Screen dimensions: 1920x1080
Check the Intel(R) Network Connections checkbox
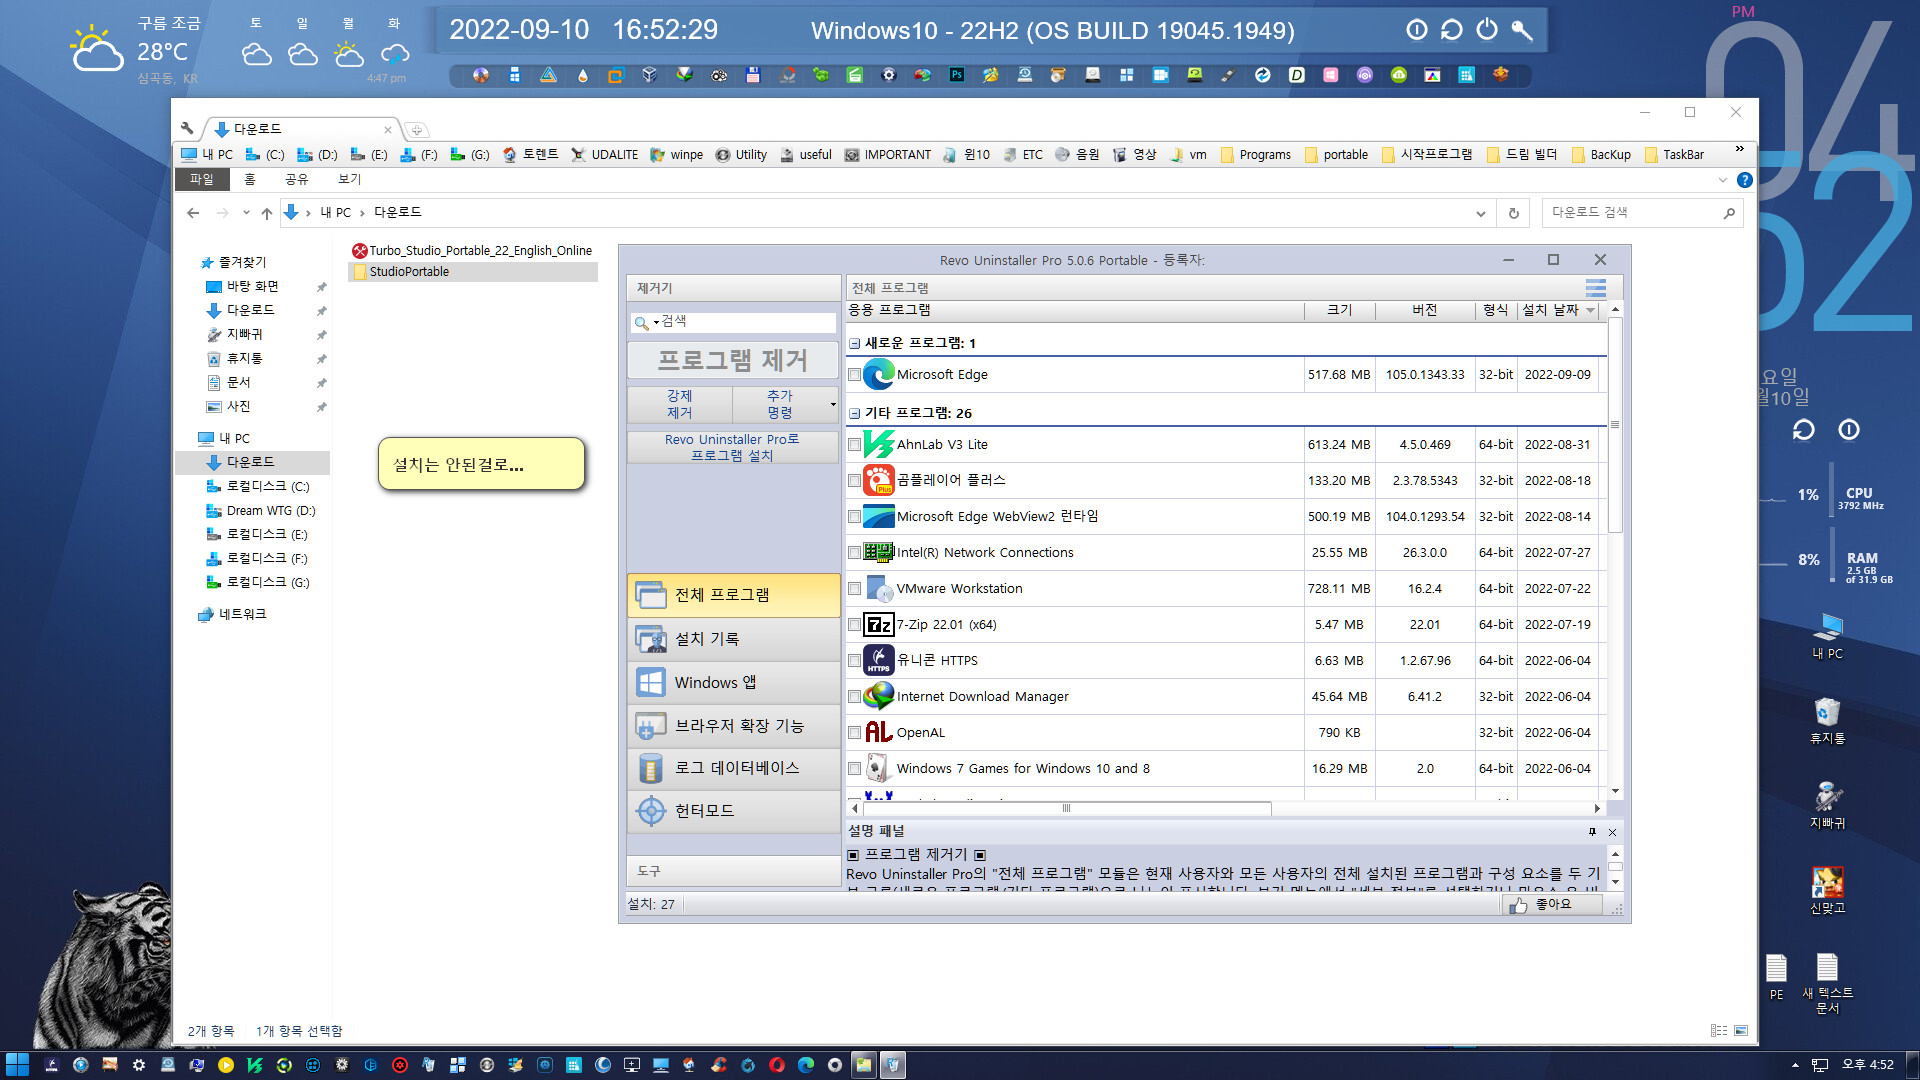click(854, 553)
